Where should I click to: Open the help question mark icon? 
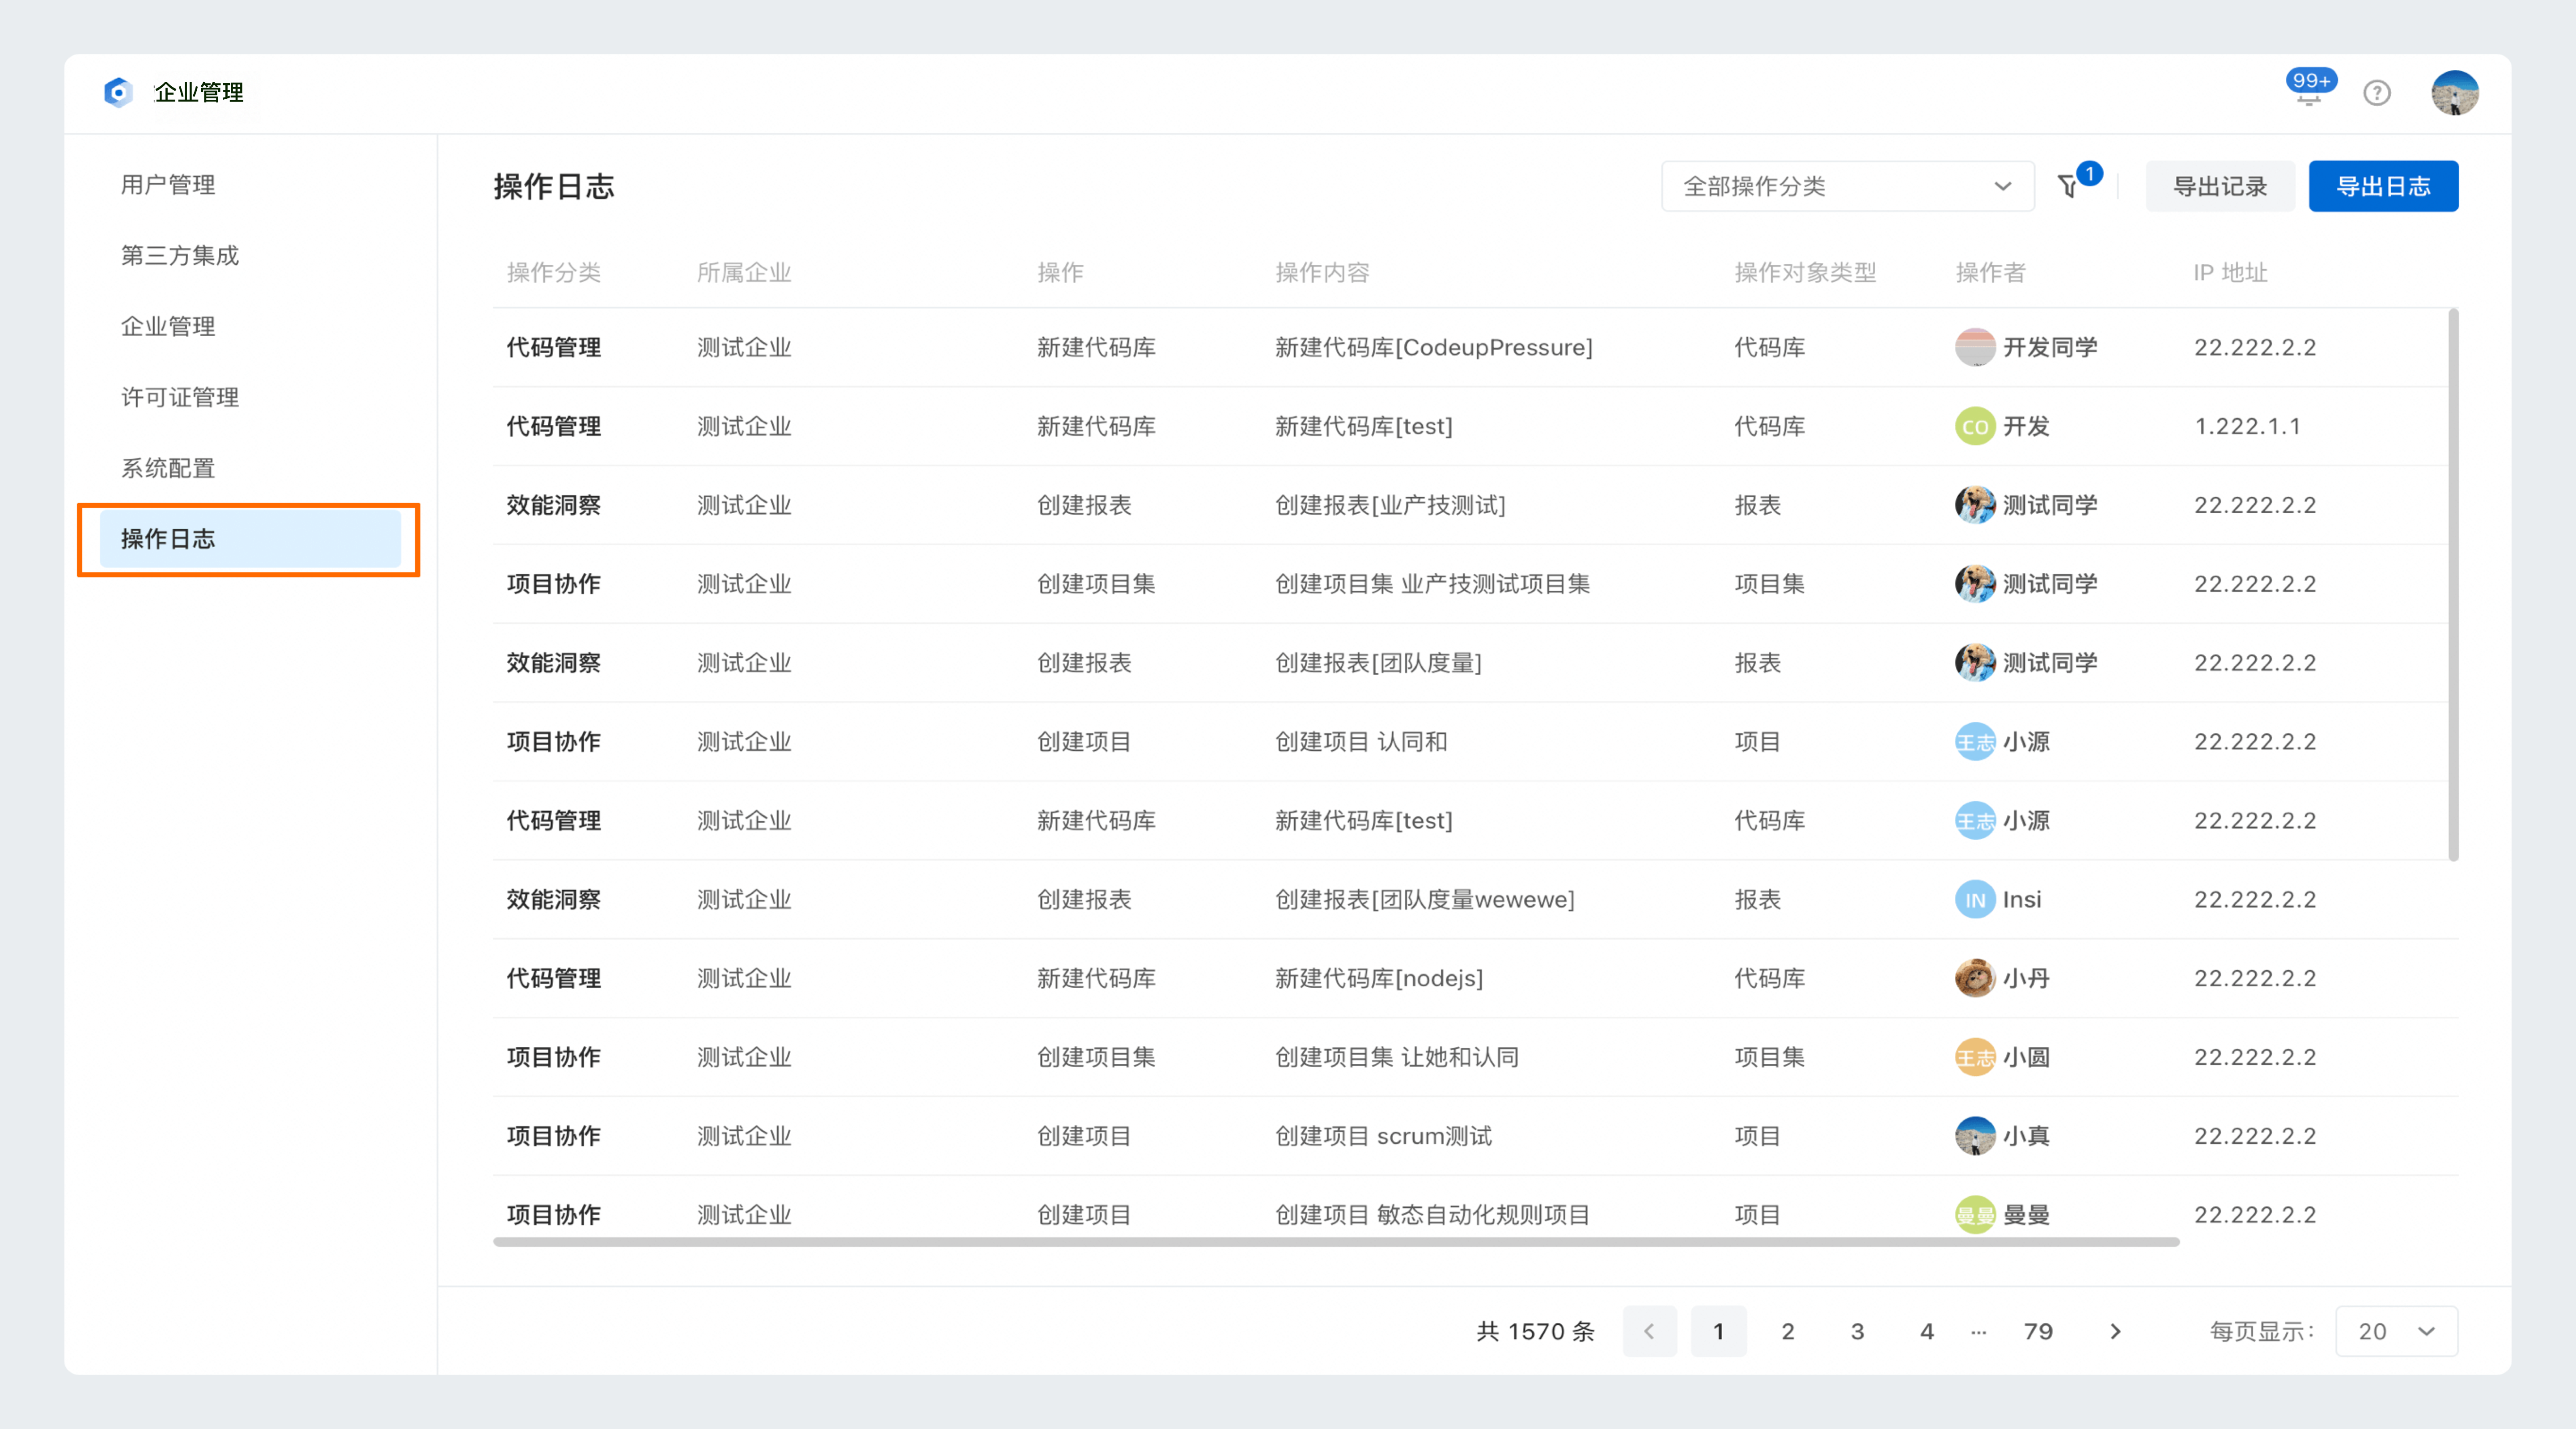[2377, 93]
